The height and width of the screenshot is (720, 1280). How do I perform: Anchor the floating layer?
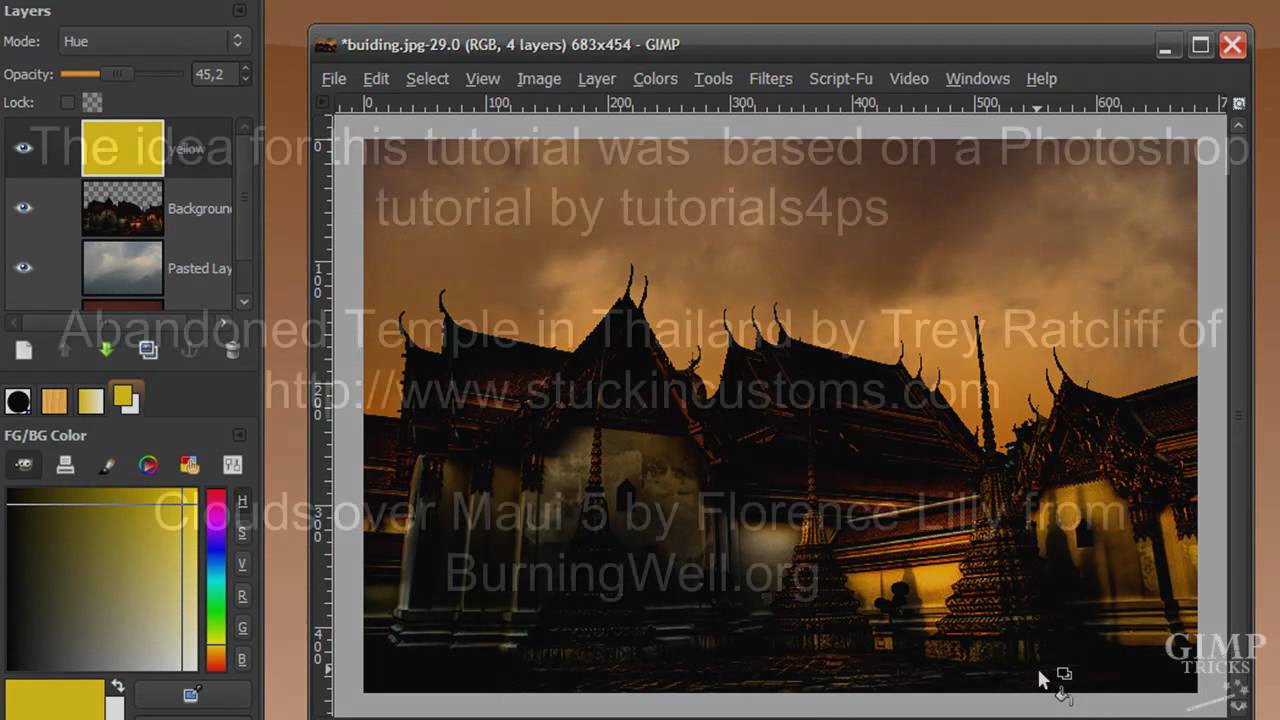pos(190,350)
